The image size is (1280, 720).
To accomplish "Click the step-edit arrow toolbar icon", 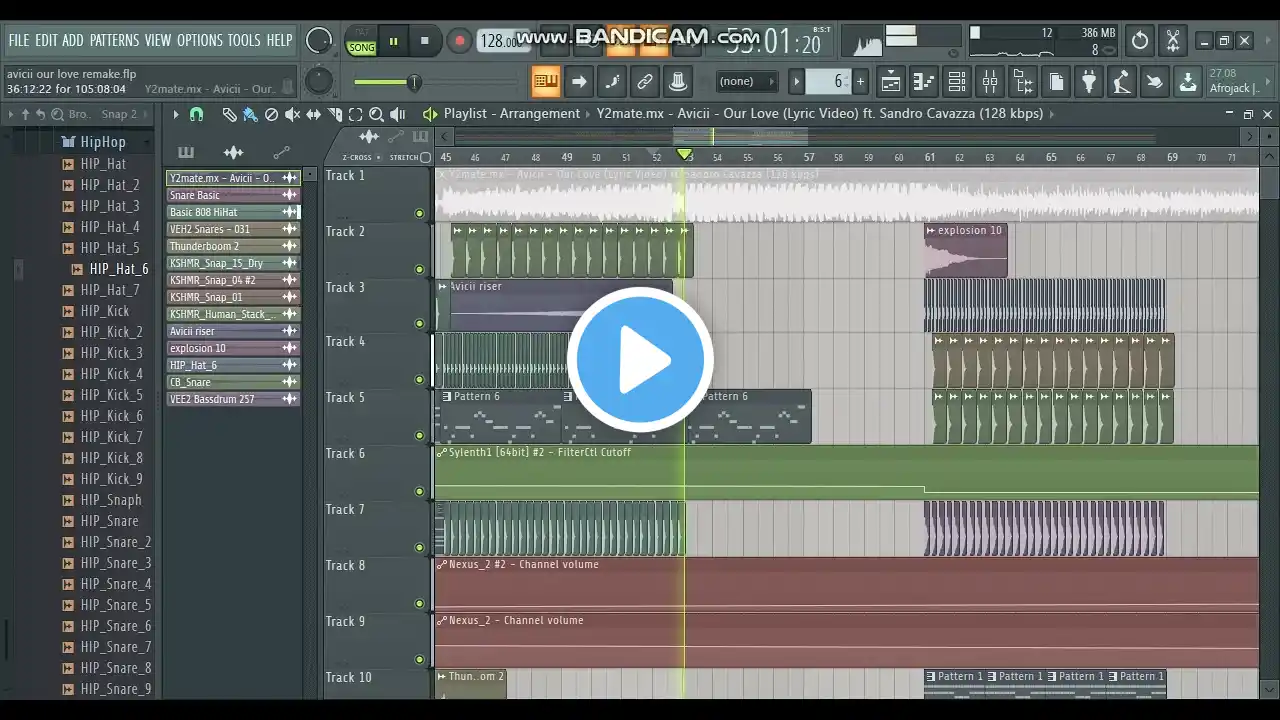I will (579, 82).
